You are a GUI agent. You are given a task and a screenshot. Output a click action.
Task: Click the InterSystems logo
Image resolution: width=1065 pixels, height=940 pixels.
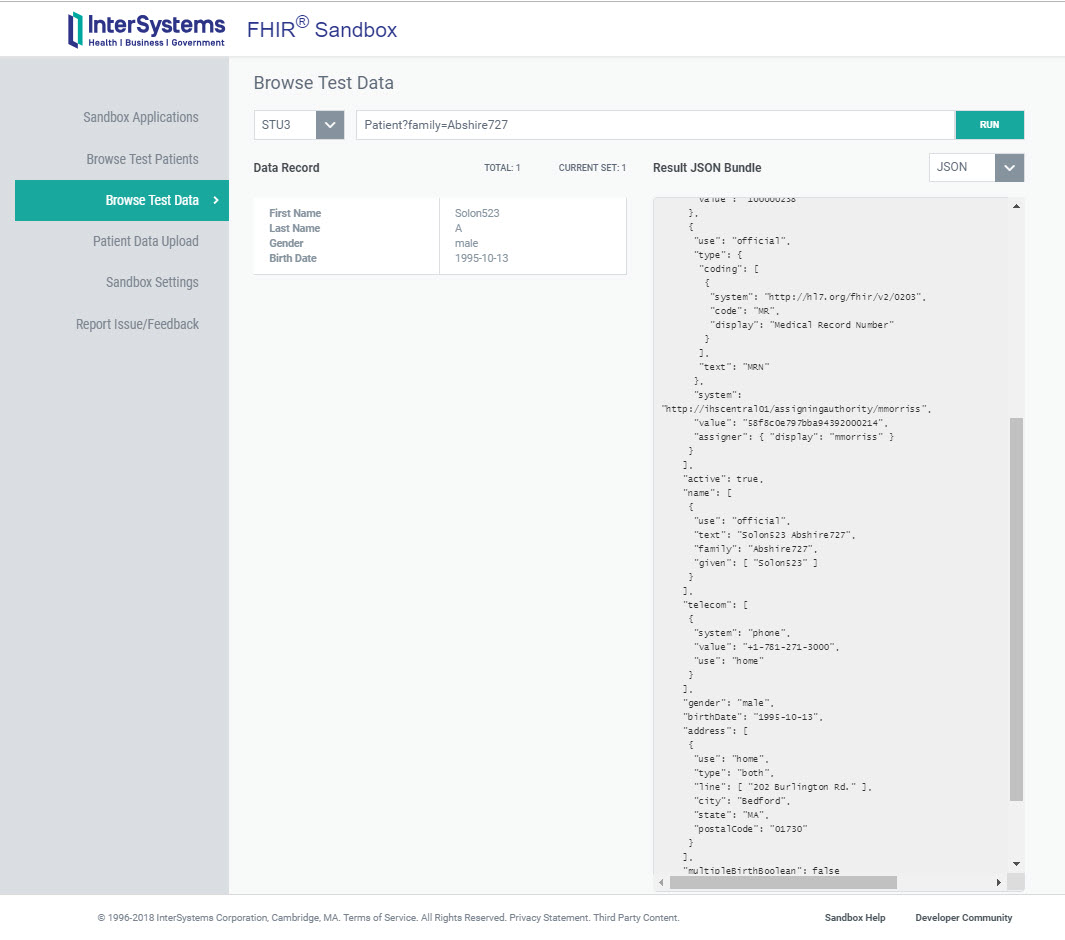146,30
